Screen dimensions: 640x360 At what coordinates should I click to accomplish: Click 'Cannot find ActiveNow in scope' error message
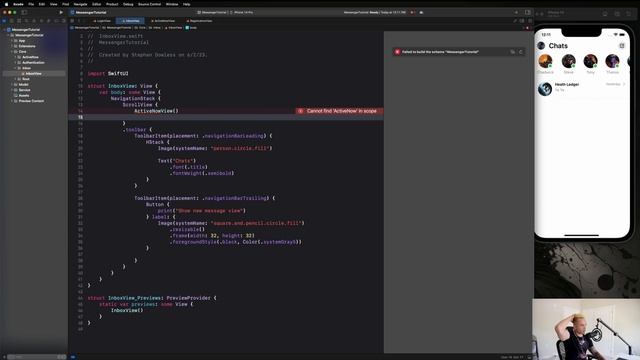342,111
